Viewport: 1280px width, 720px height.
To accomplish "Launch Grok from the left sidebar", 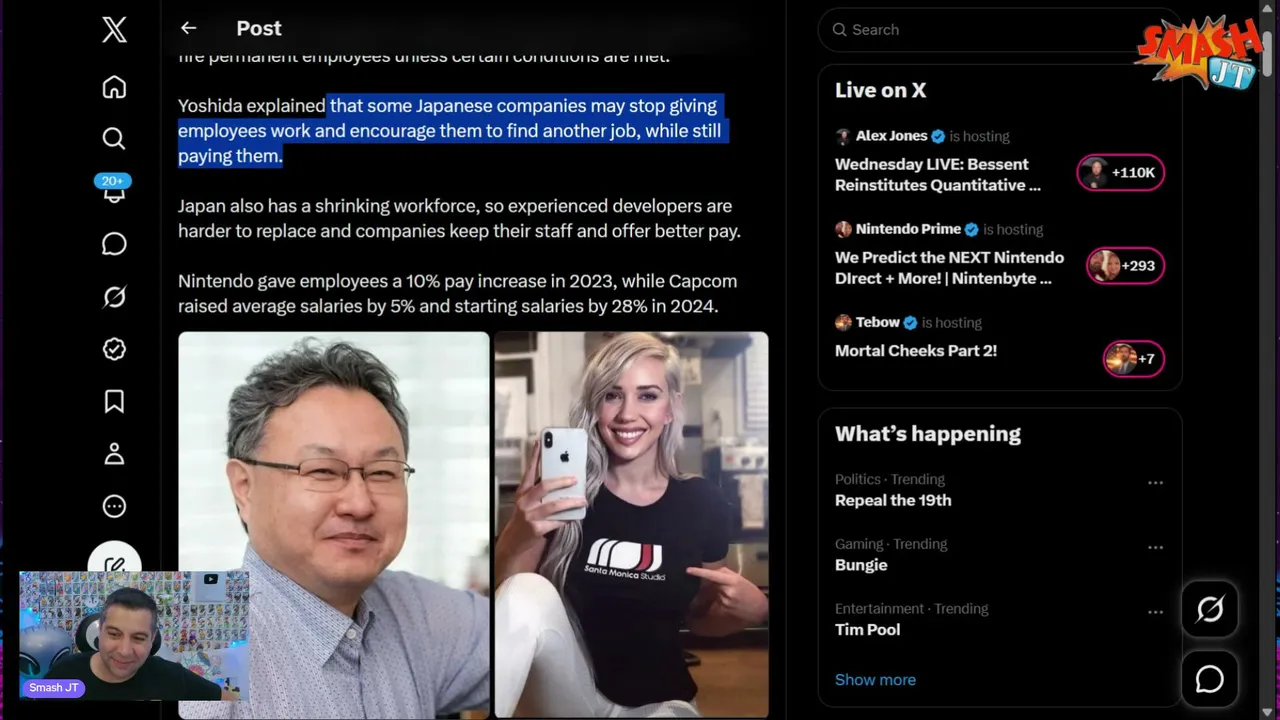I will pyautogui.click(x=114, y=297).
